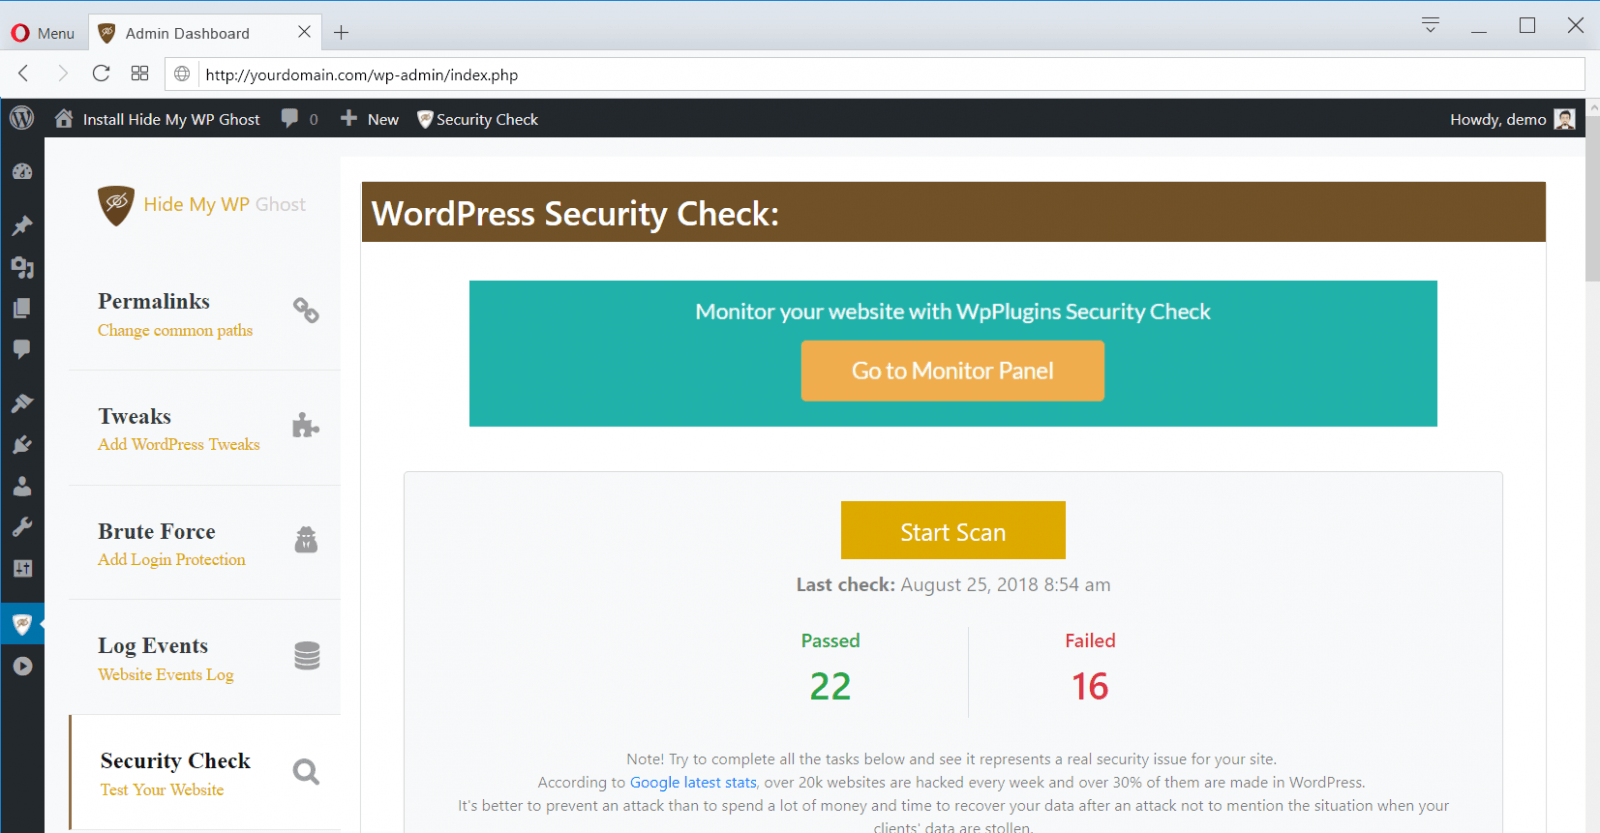Image resolution: width=1600 pixels, height=833 pixels.
Task: Open the Media icon in admin sidebar
Action: (22, 267)
